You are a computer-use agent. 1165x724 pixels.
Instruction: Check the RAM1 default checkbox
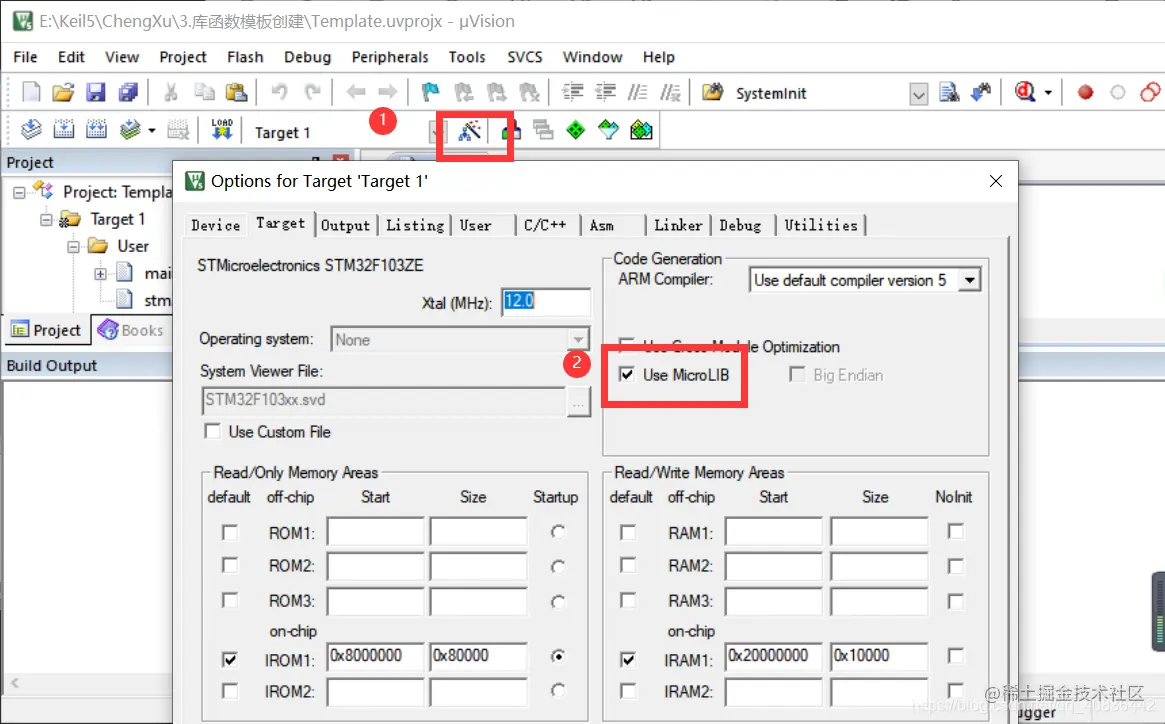(629, 532)
